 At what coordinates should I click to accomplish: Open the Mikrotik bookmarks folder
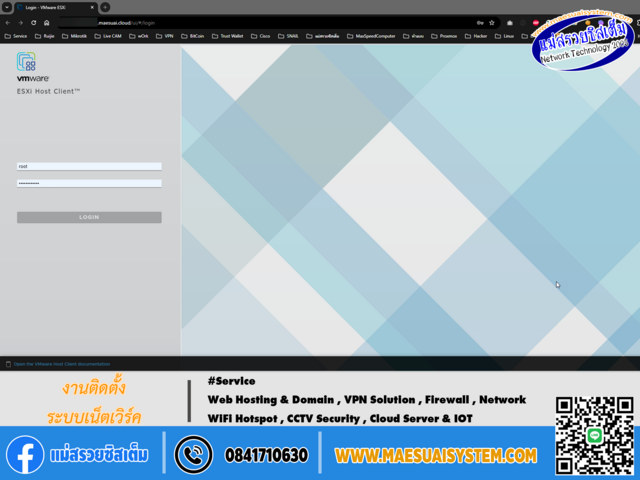pyautogui.click(x=74, y=36)
